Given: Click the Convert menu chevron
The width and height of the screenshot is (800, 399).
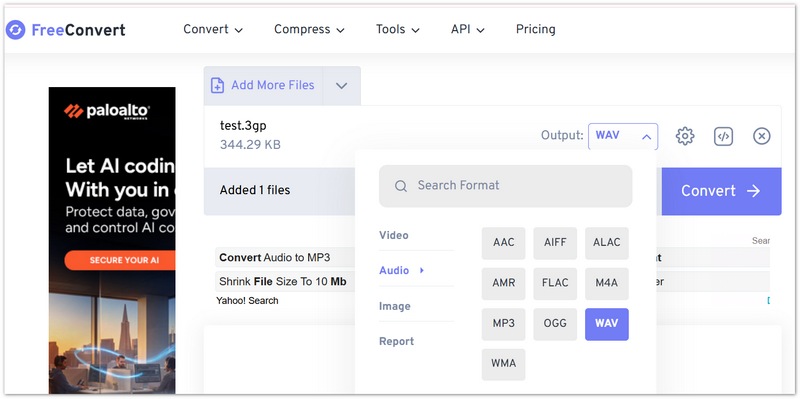Looking at the screenshot, I should tap(238, 31).
